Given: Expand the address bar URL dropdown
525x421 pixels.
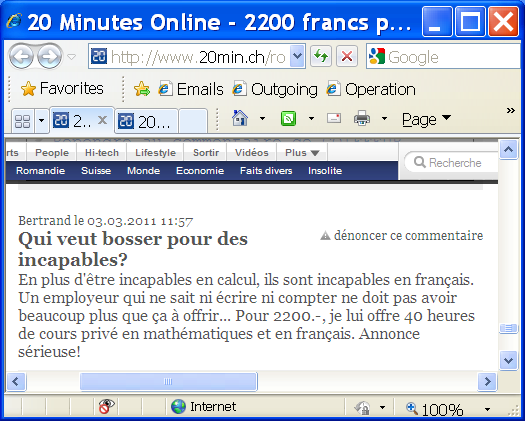Looking at the screenshot, I should (x=297, y=56).
